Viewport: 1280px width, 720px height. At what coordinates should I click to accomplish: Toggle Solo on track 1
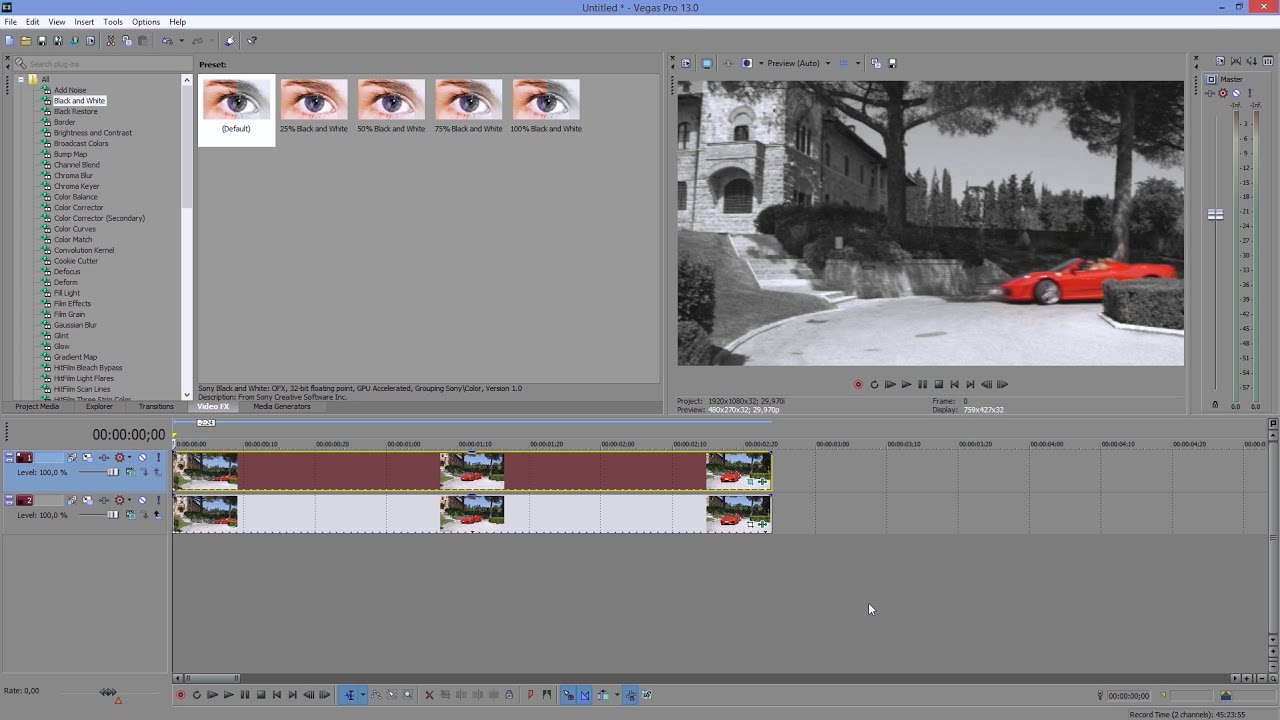[158, 457]
